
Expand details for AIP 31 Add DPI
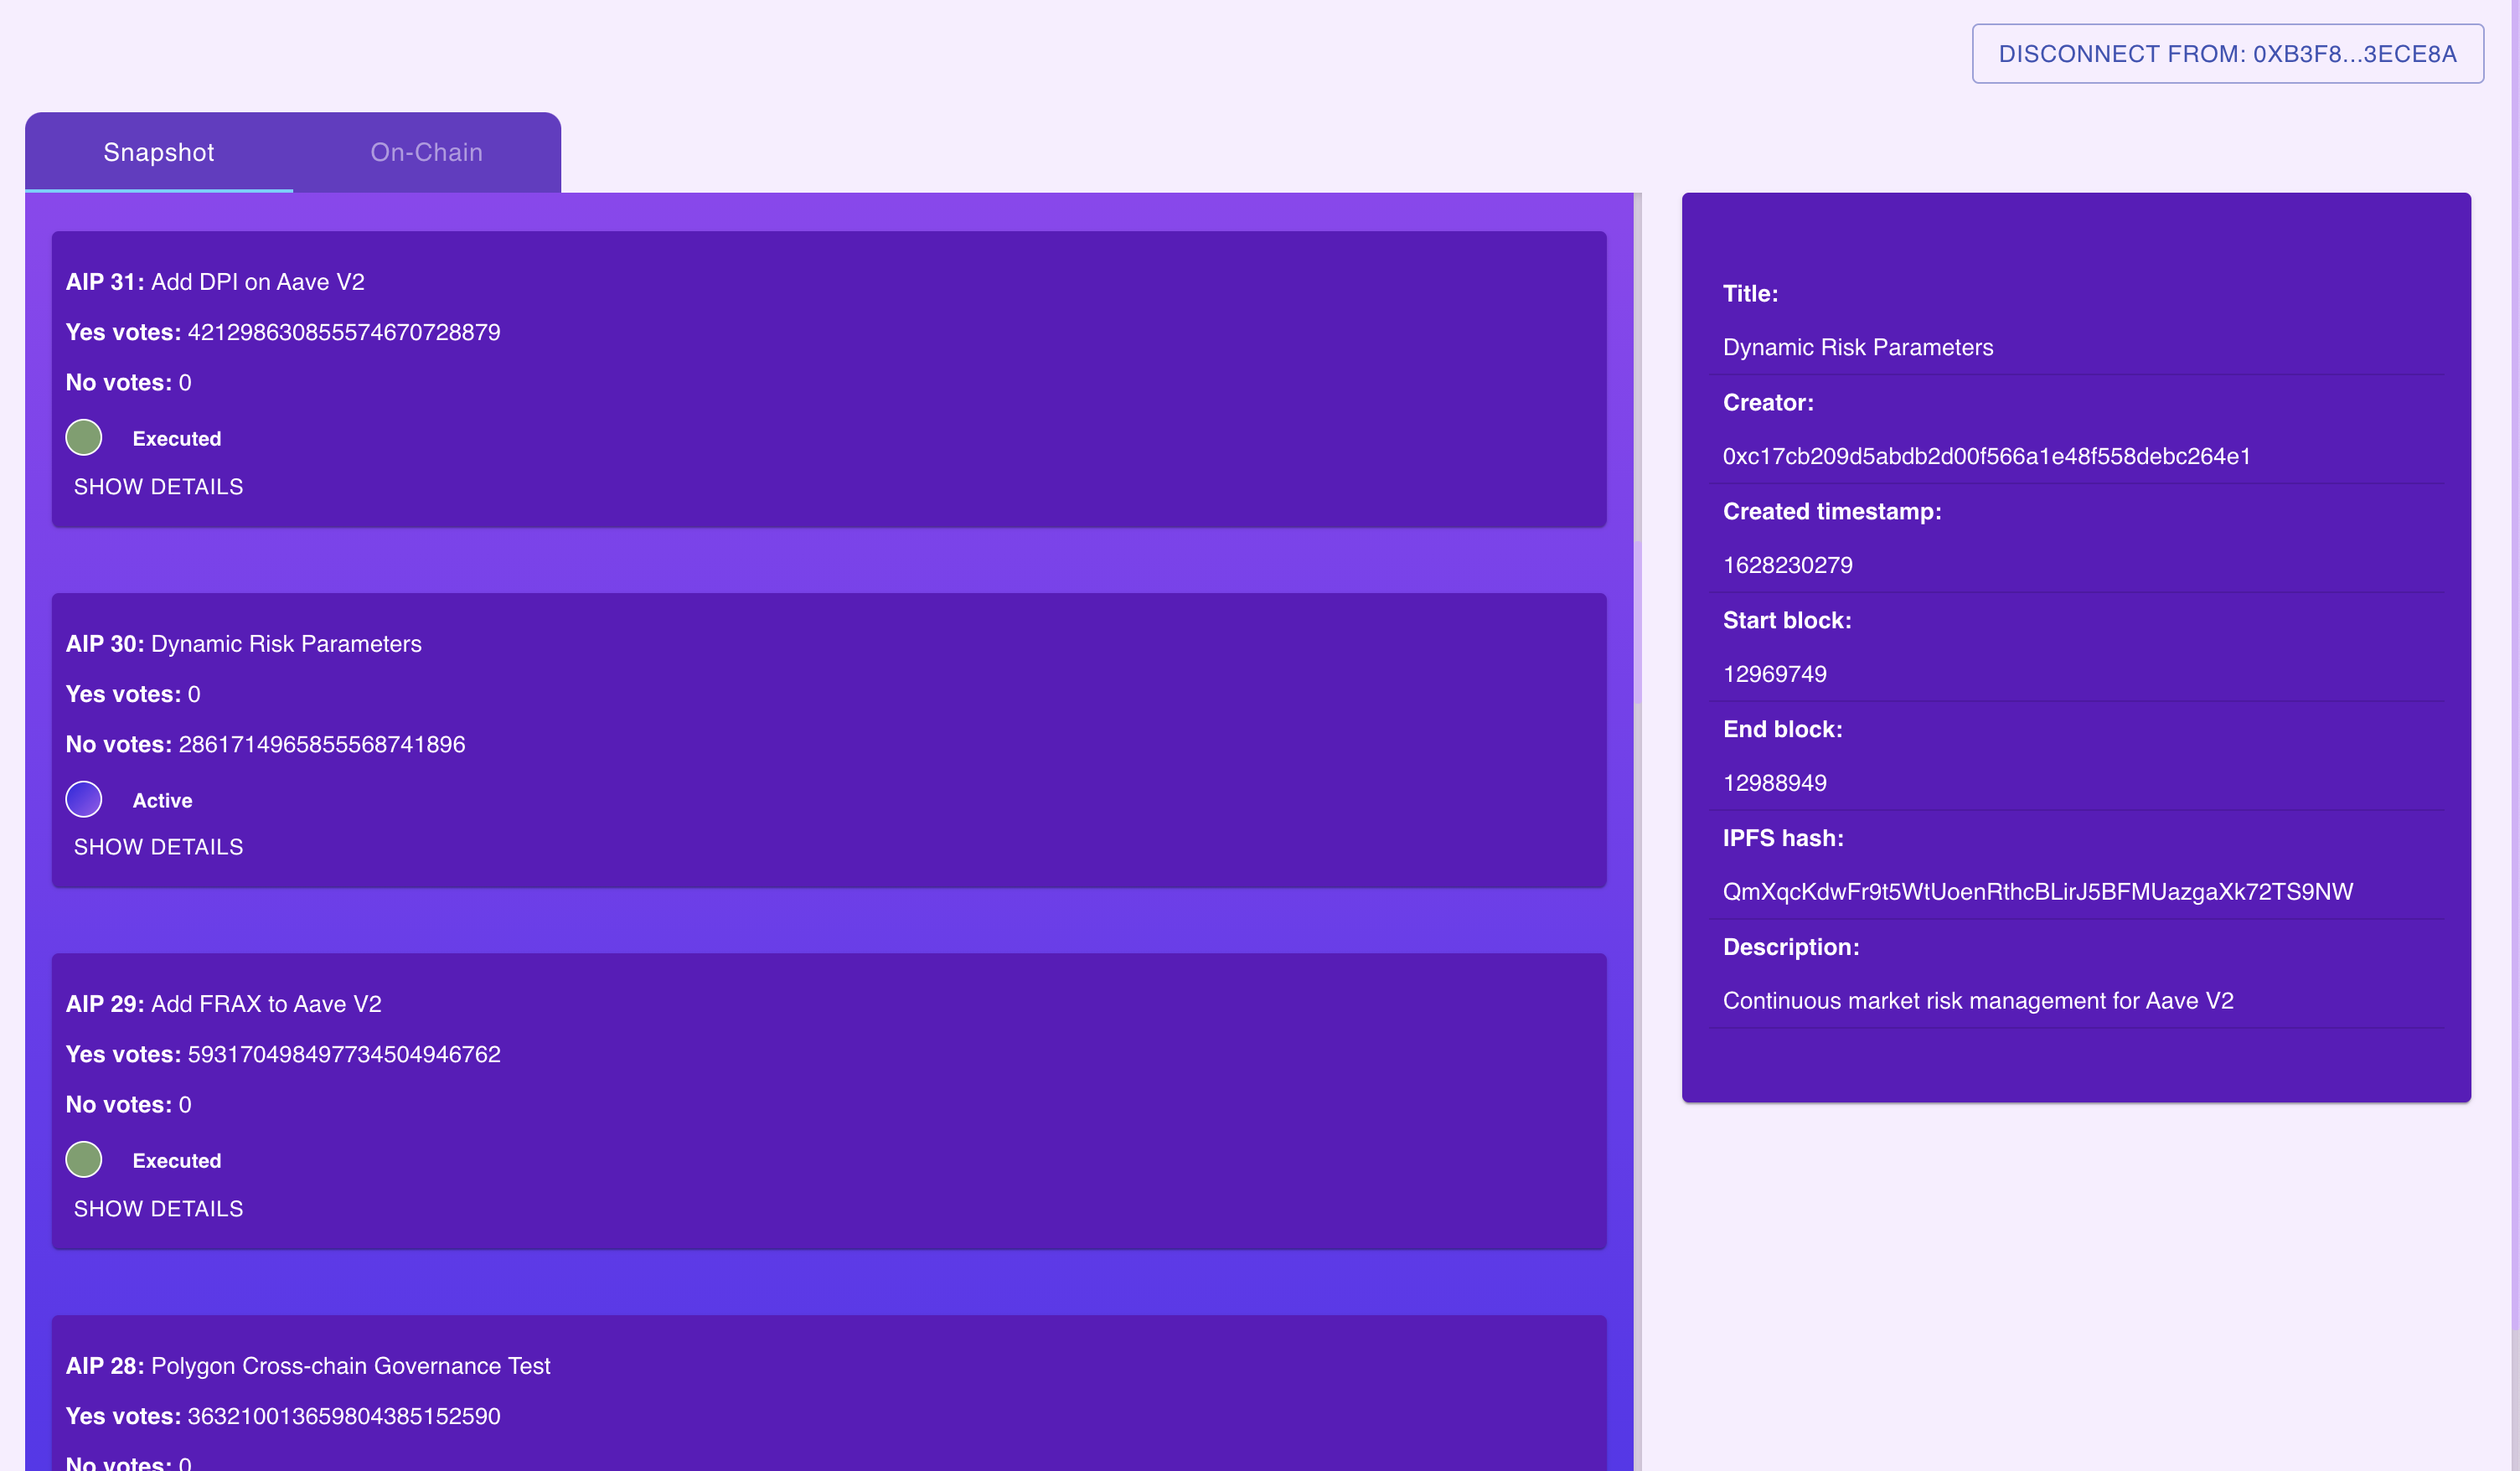[158, 487]
